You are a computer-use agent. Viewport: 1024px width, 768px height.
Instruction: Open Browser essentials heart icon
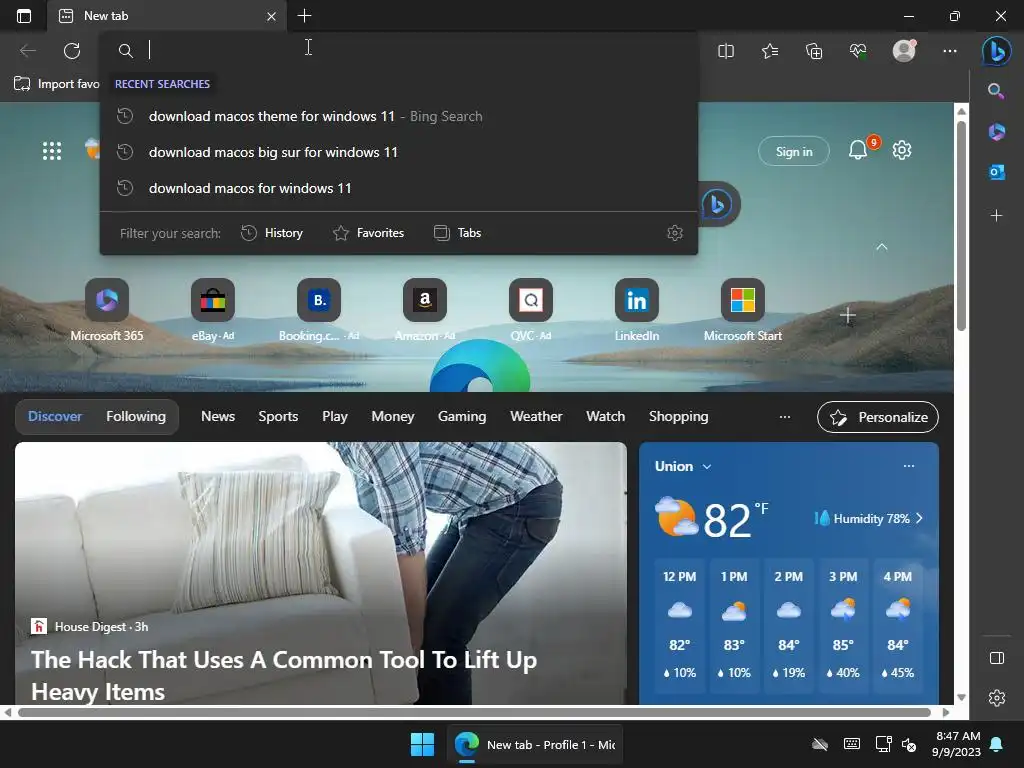pyautogui.click(x=858, y=51)
